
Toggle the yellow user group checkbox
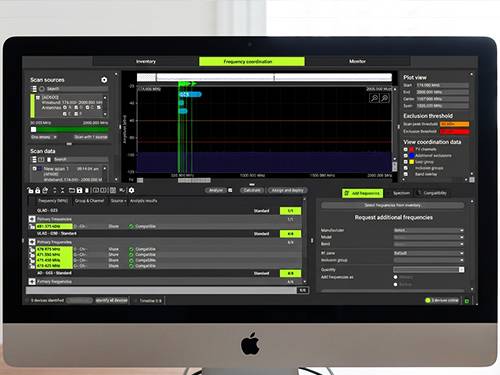coord(406,162)
